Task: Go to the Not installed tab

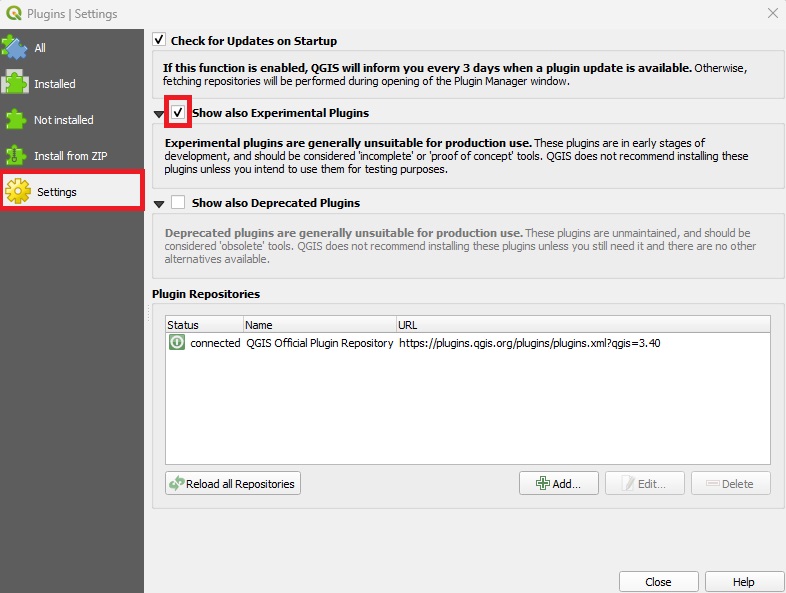Action: tap(72, 120)
